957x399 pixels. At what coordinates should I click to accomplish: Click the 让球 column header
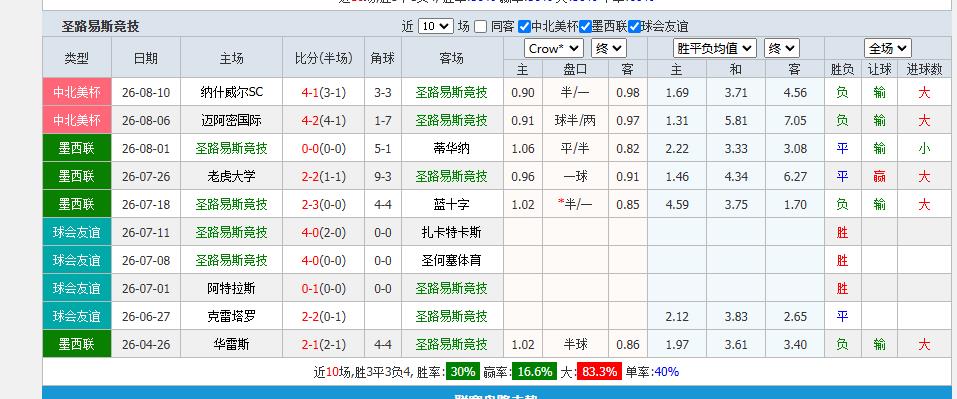(879, 69)
